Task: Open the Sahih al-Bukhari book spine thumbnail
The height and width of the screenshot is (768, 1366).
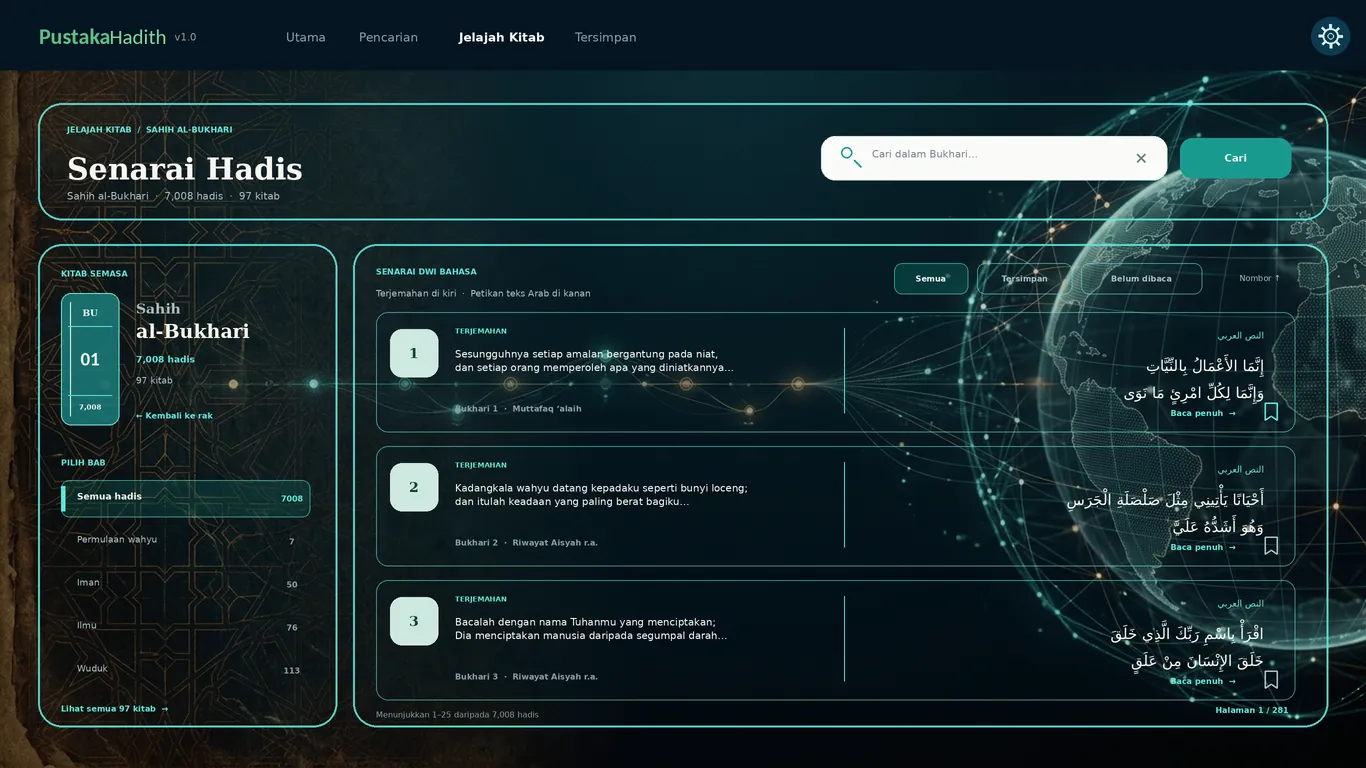Action: [x=90, y=359]
